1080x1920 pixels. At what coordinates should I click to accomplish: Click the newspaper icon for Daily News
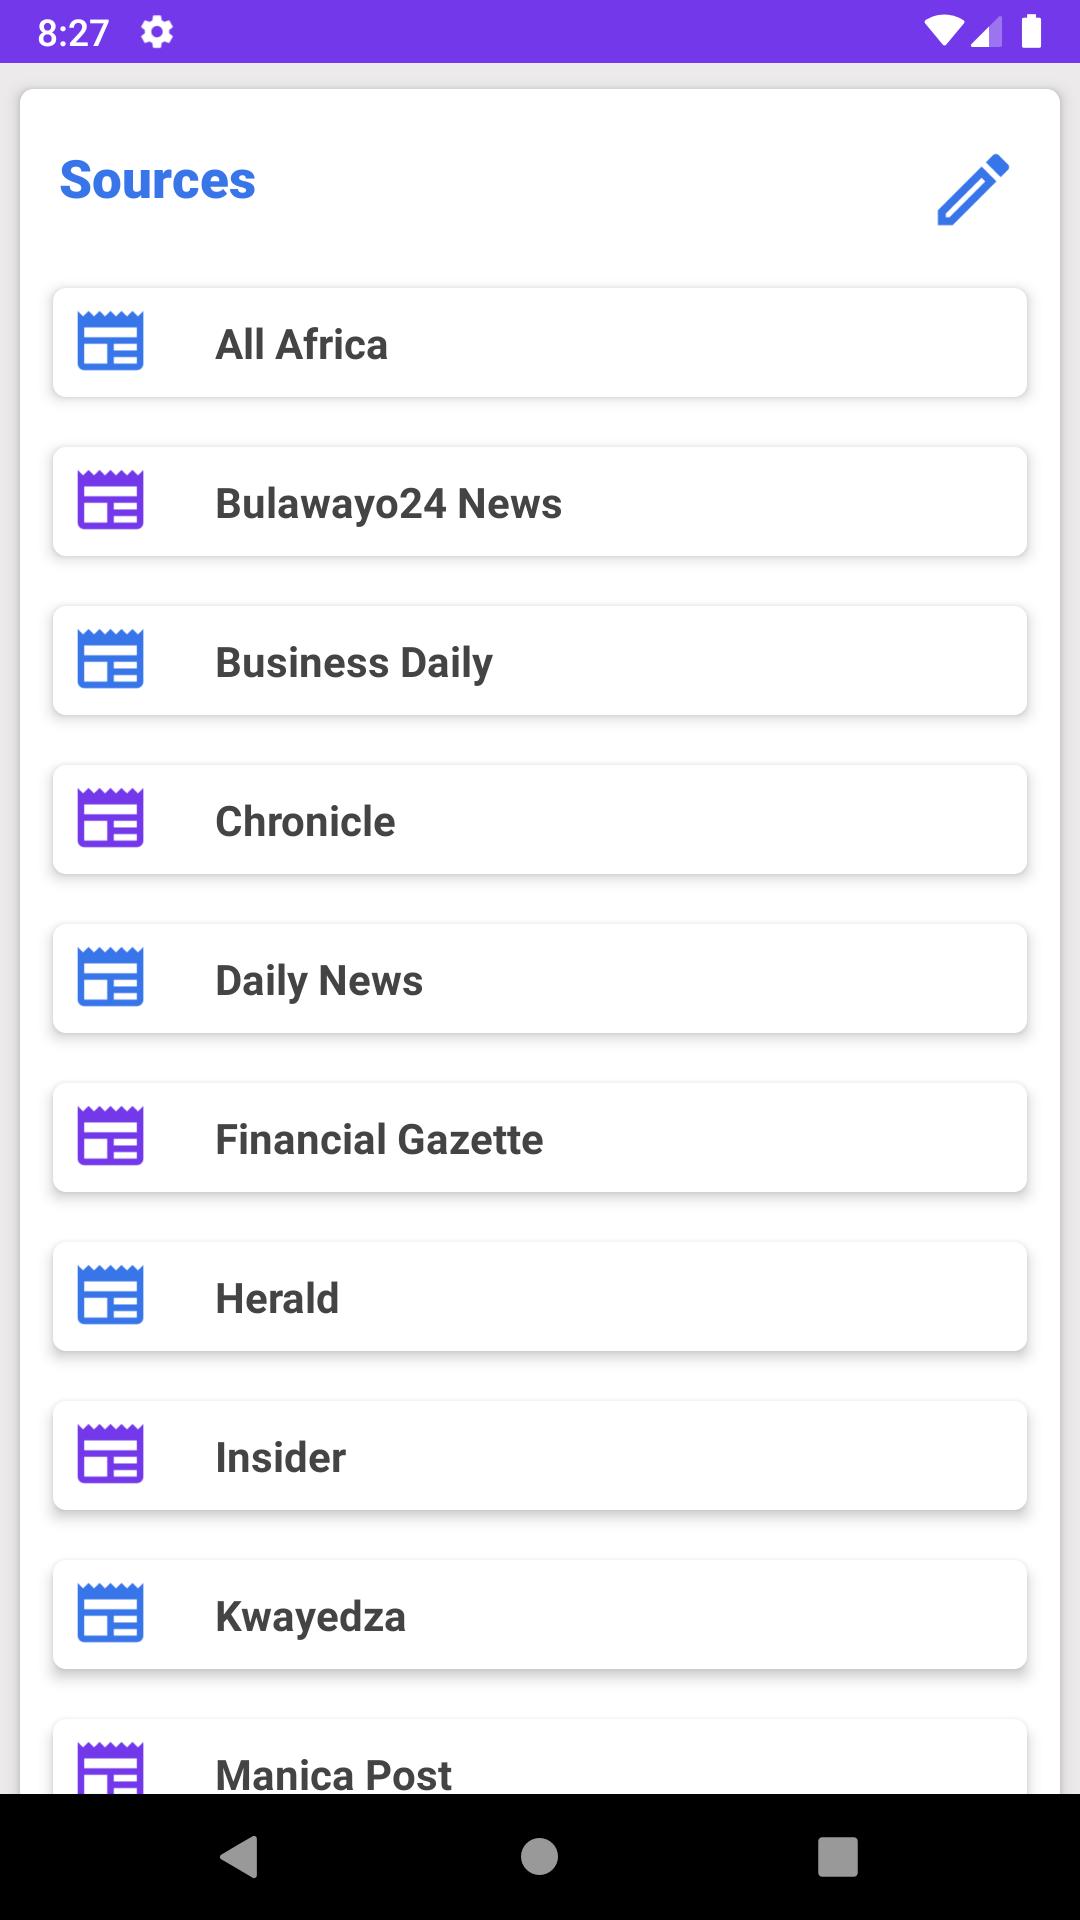pyautogui.click(x=111, y=977)
